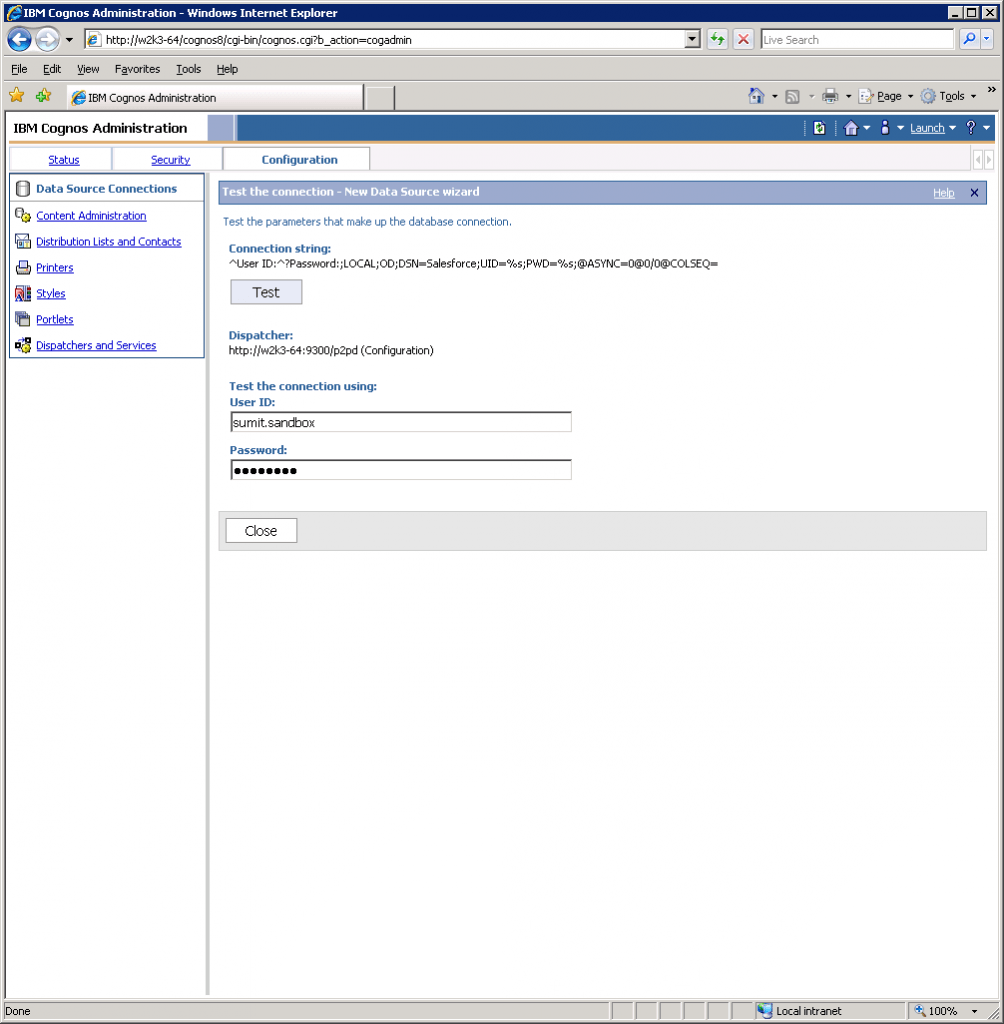Image resolution: width=1004 pixels, height=1024 pixels.
Task: Open Content Administration link
Action: click(x=91, y=216)
